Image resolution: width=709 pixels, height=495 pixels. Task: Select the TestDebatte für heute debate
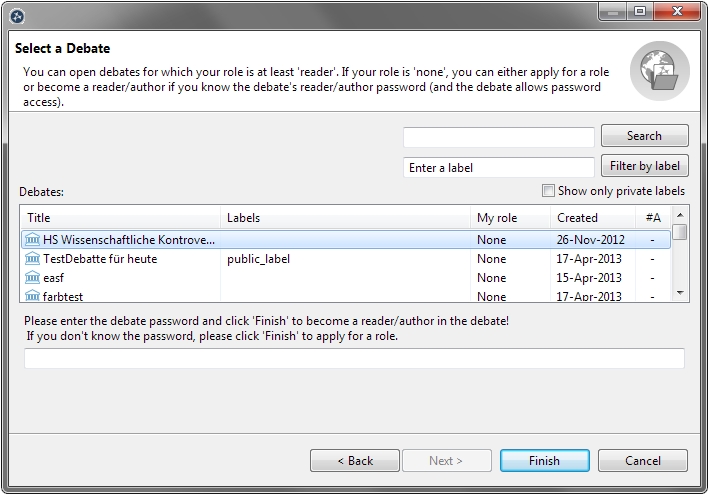click(346, 259)
